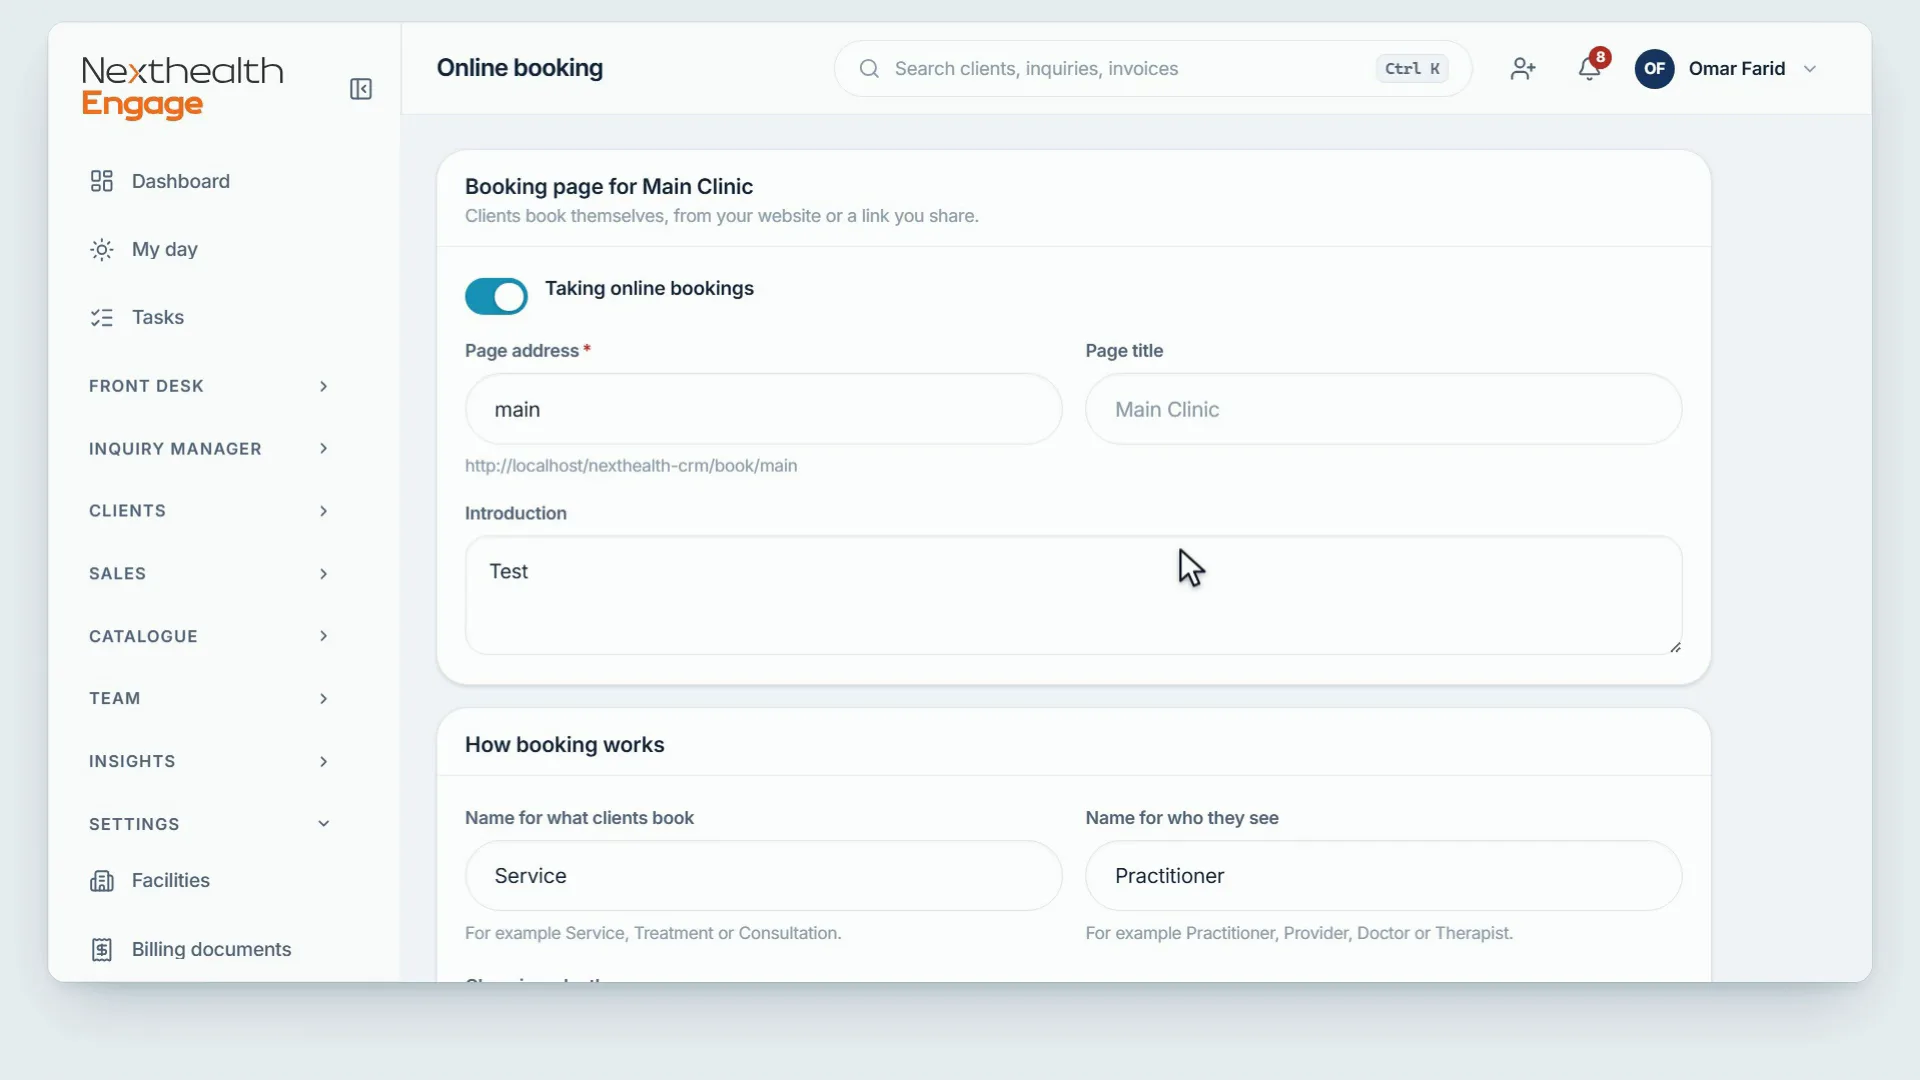Image resolution: width=1920 pixels, height=1080 pixels.
Task: Collapse the Settings section
Action: coord(209,824)
